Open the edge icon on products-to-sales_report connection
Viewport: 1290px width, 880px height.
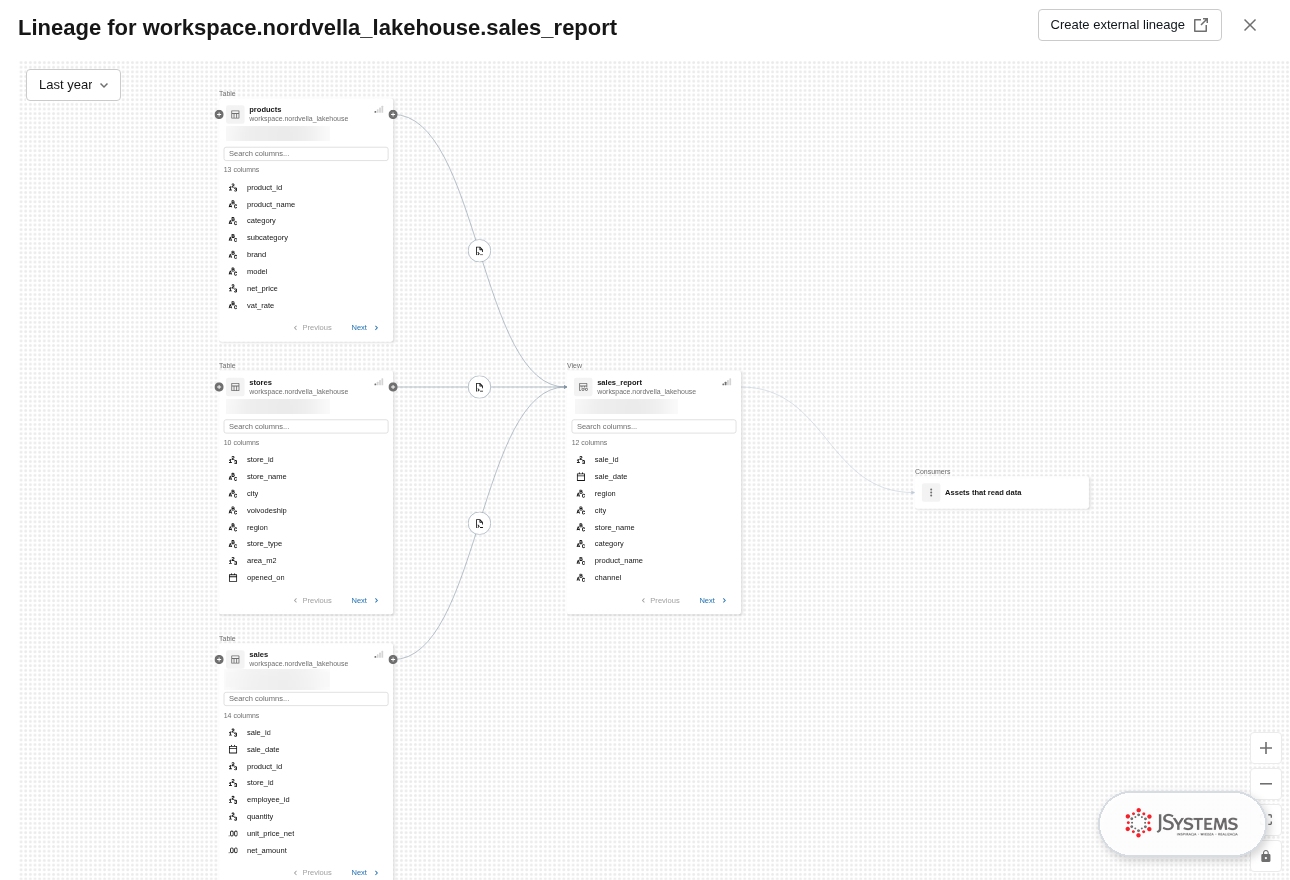point(479,251)
